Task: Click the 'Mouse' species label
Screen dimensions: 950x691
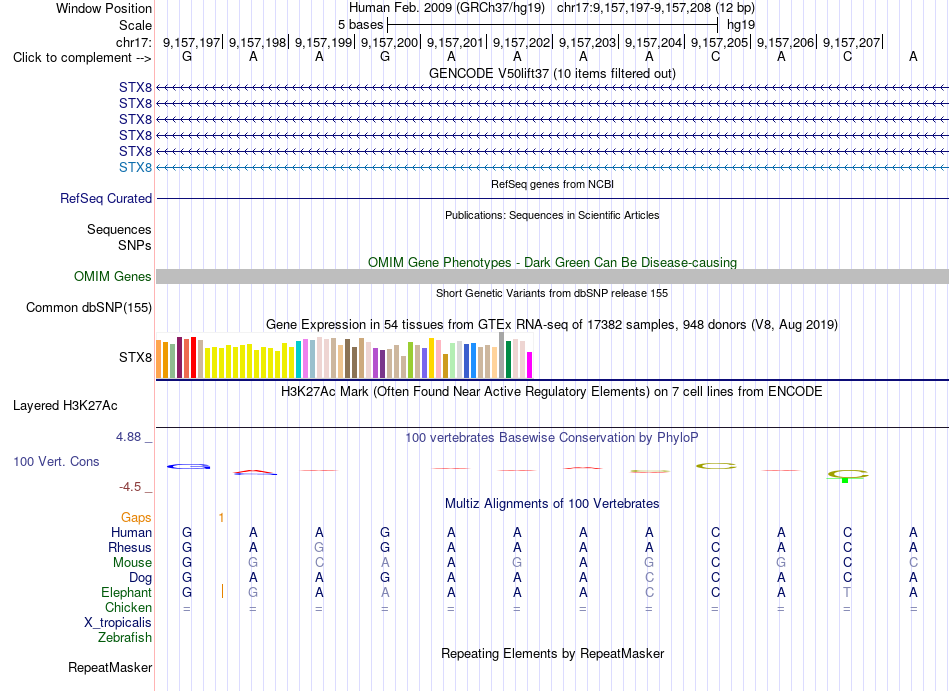Action: [x=132, y=563]
